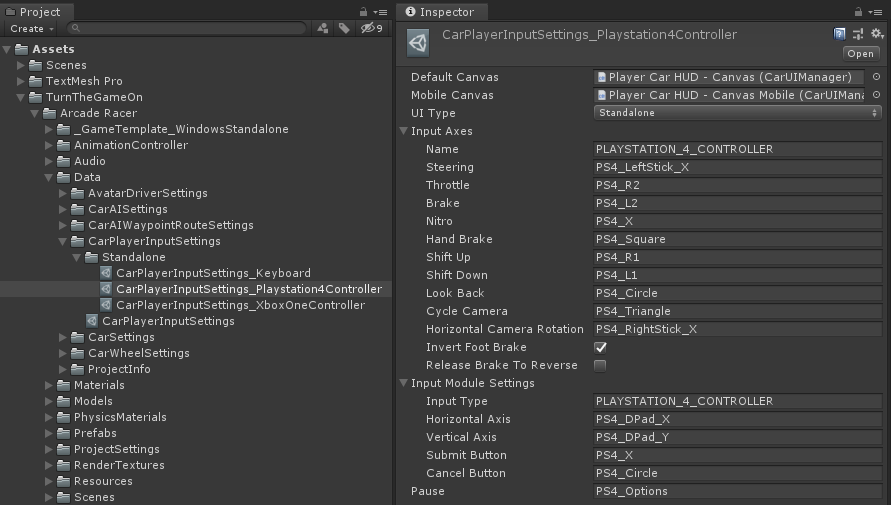The image size is (891, 505).
Task: Click the preset selector icon in Inspector
Action: (858, 34)
